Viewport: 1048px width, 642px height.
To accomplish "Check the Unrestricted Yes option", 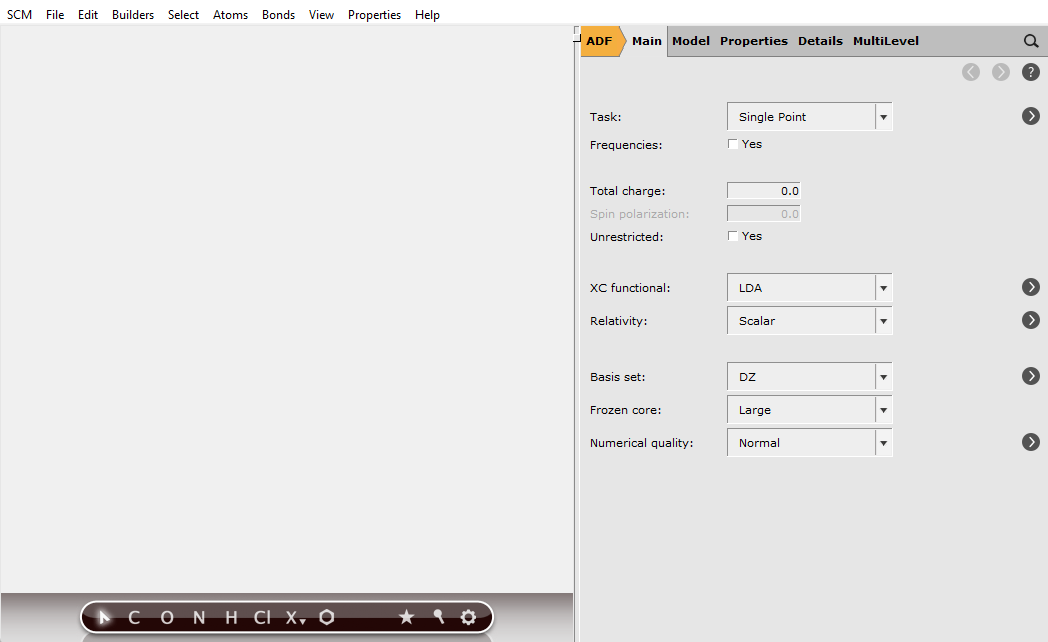I will (x=733, y=236).
